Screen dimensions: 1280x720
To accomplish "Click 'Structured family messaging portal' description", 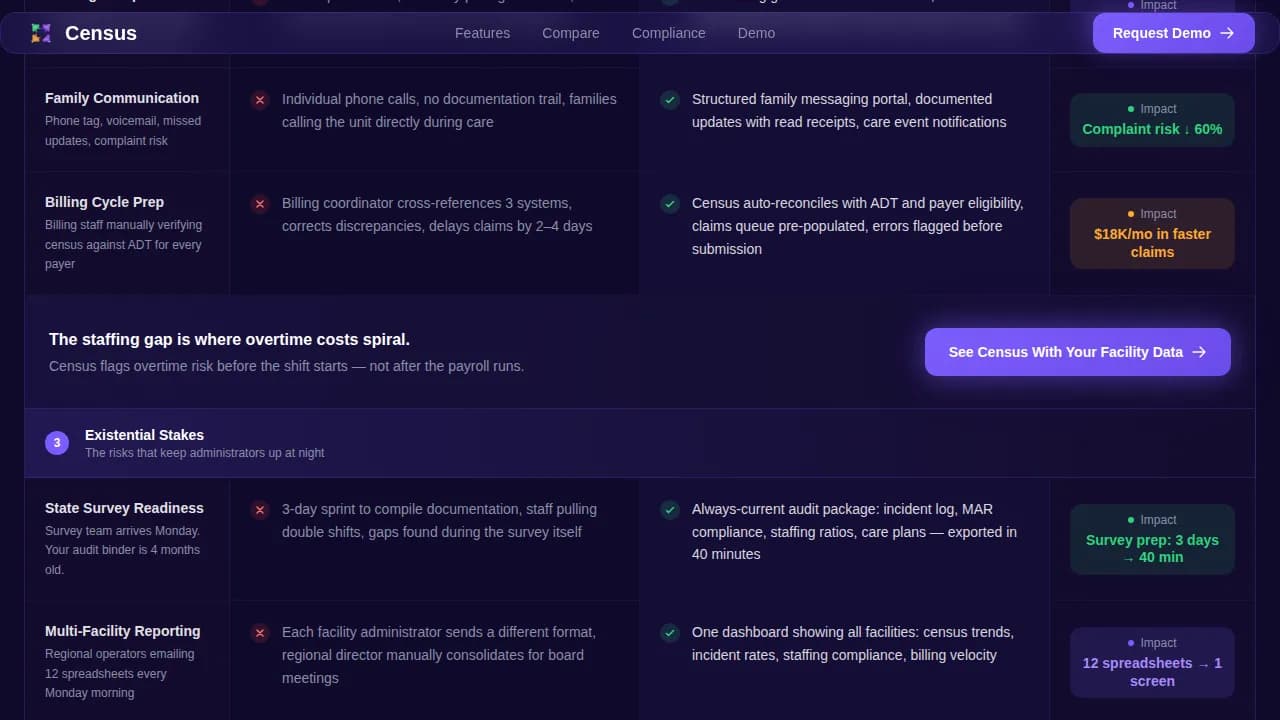I will (x=849, y=110).
